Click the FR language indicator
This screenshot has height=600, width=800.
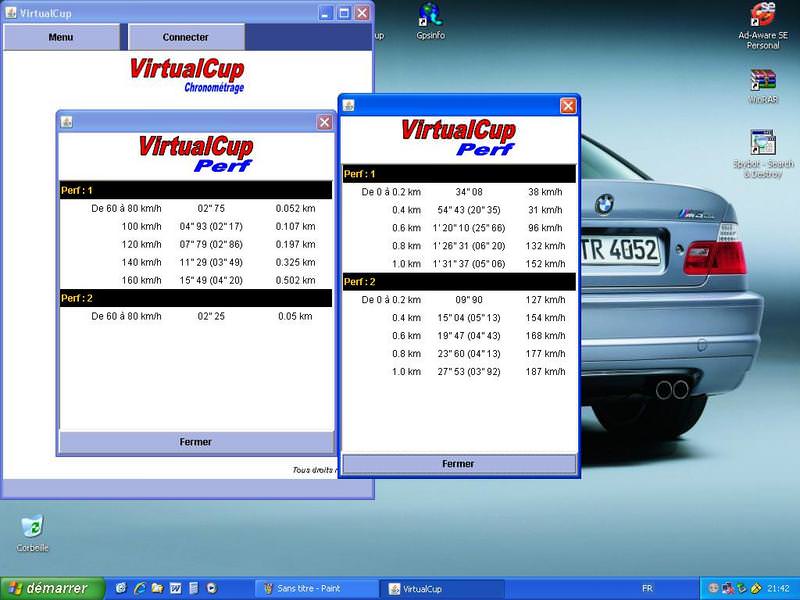click(x=647, y=588)
